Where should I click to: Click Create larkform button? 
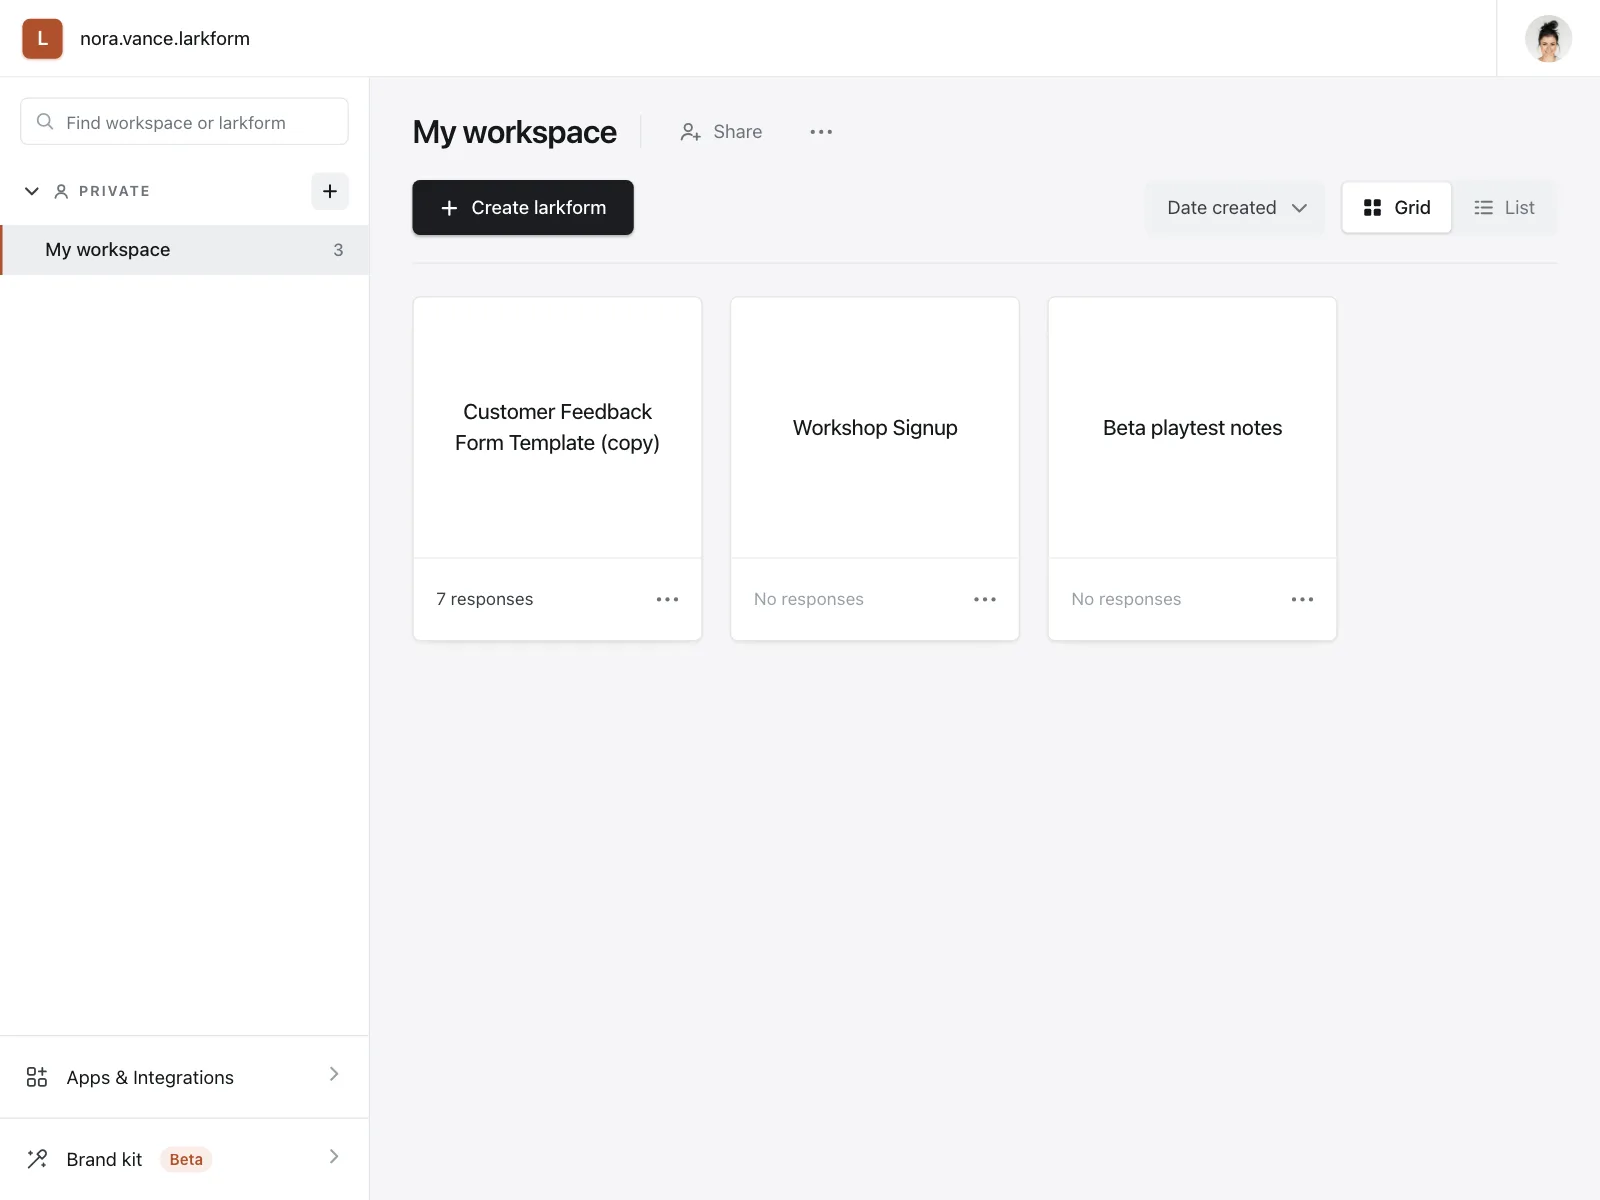click(x=523, y=208)
